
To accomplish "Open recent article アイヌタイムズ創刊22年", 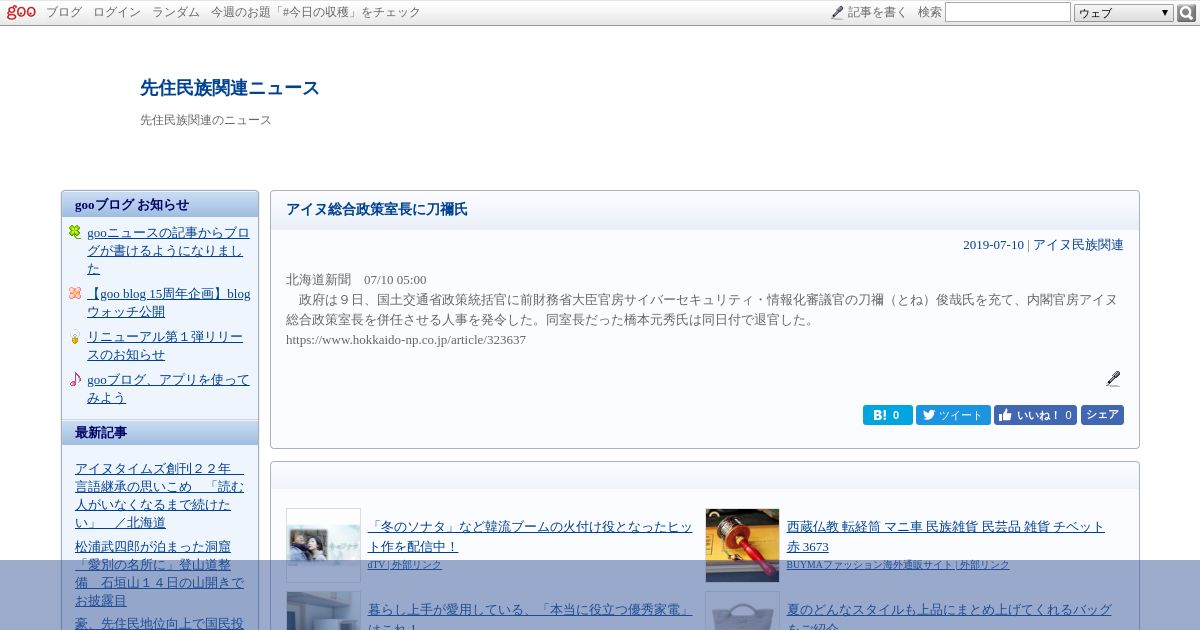I will 159,495.
